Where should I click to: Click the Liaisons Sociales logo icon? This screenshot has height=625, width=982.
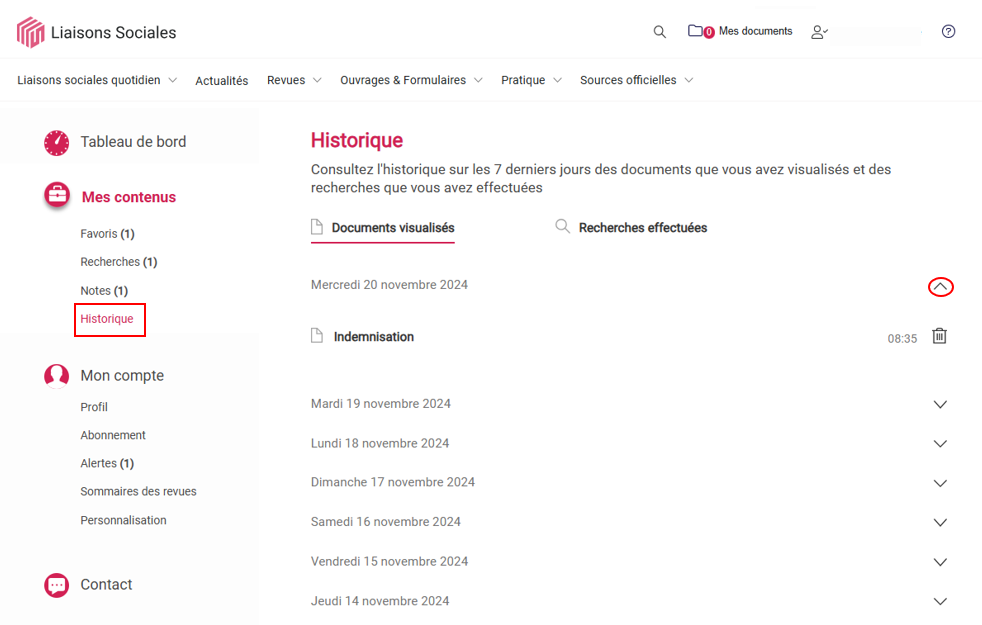[x=30, y=32]
